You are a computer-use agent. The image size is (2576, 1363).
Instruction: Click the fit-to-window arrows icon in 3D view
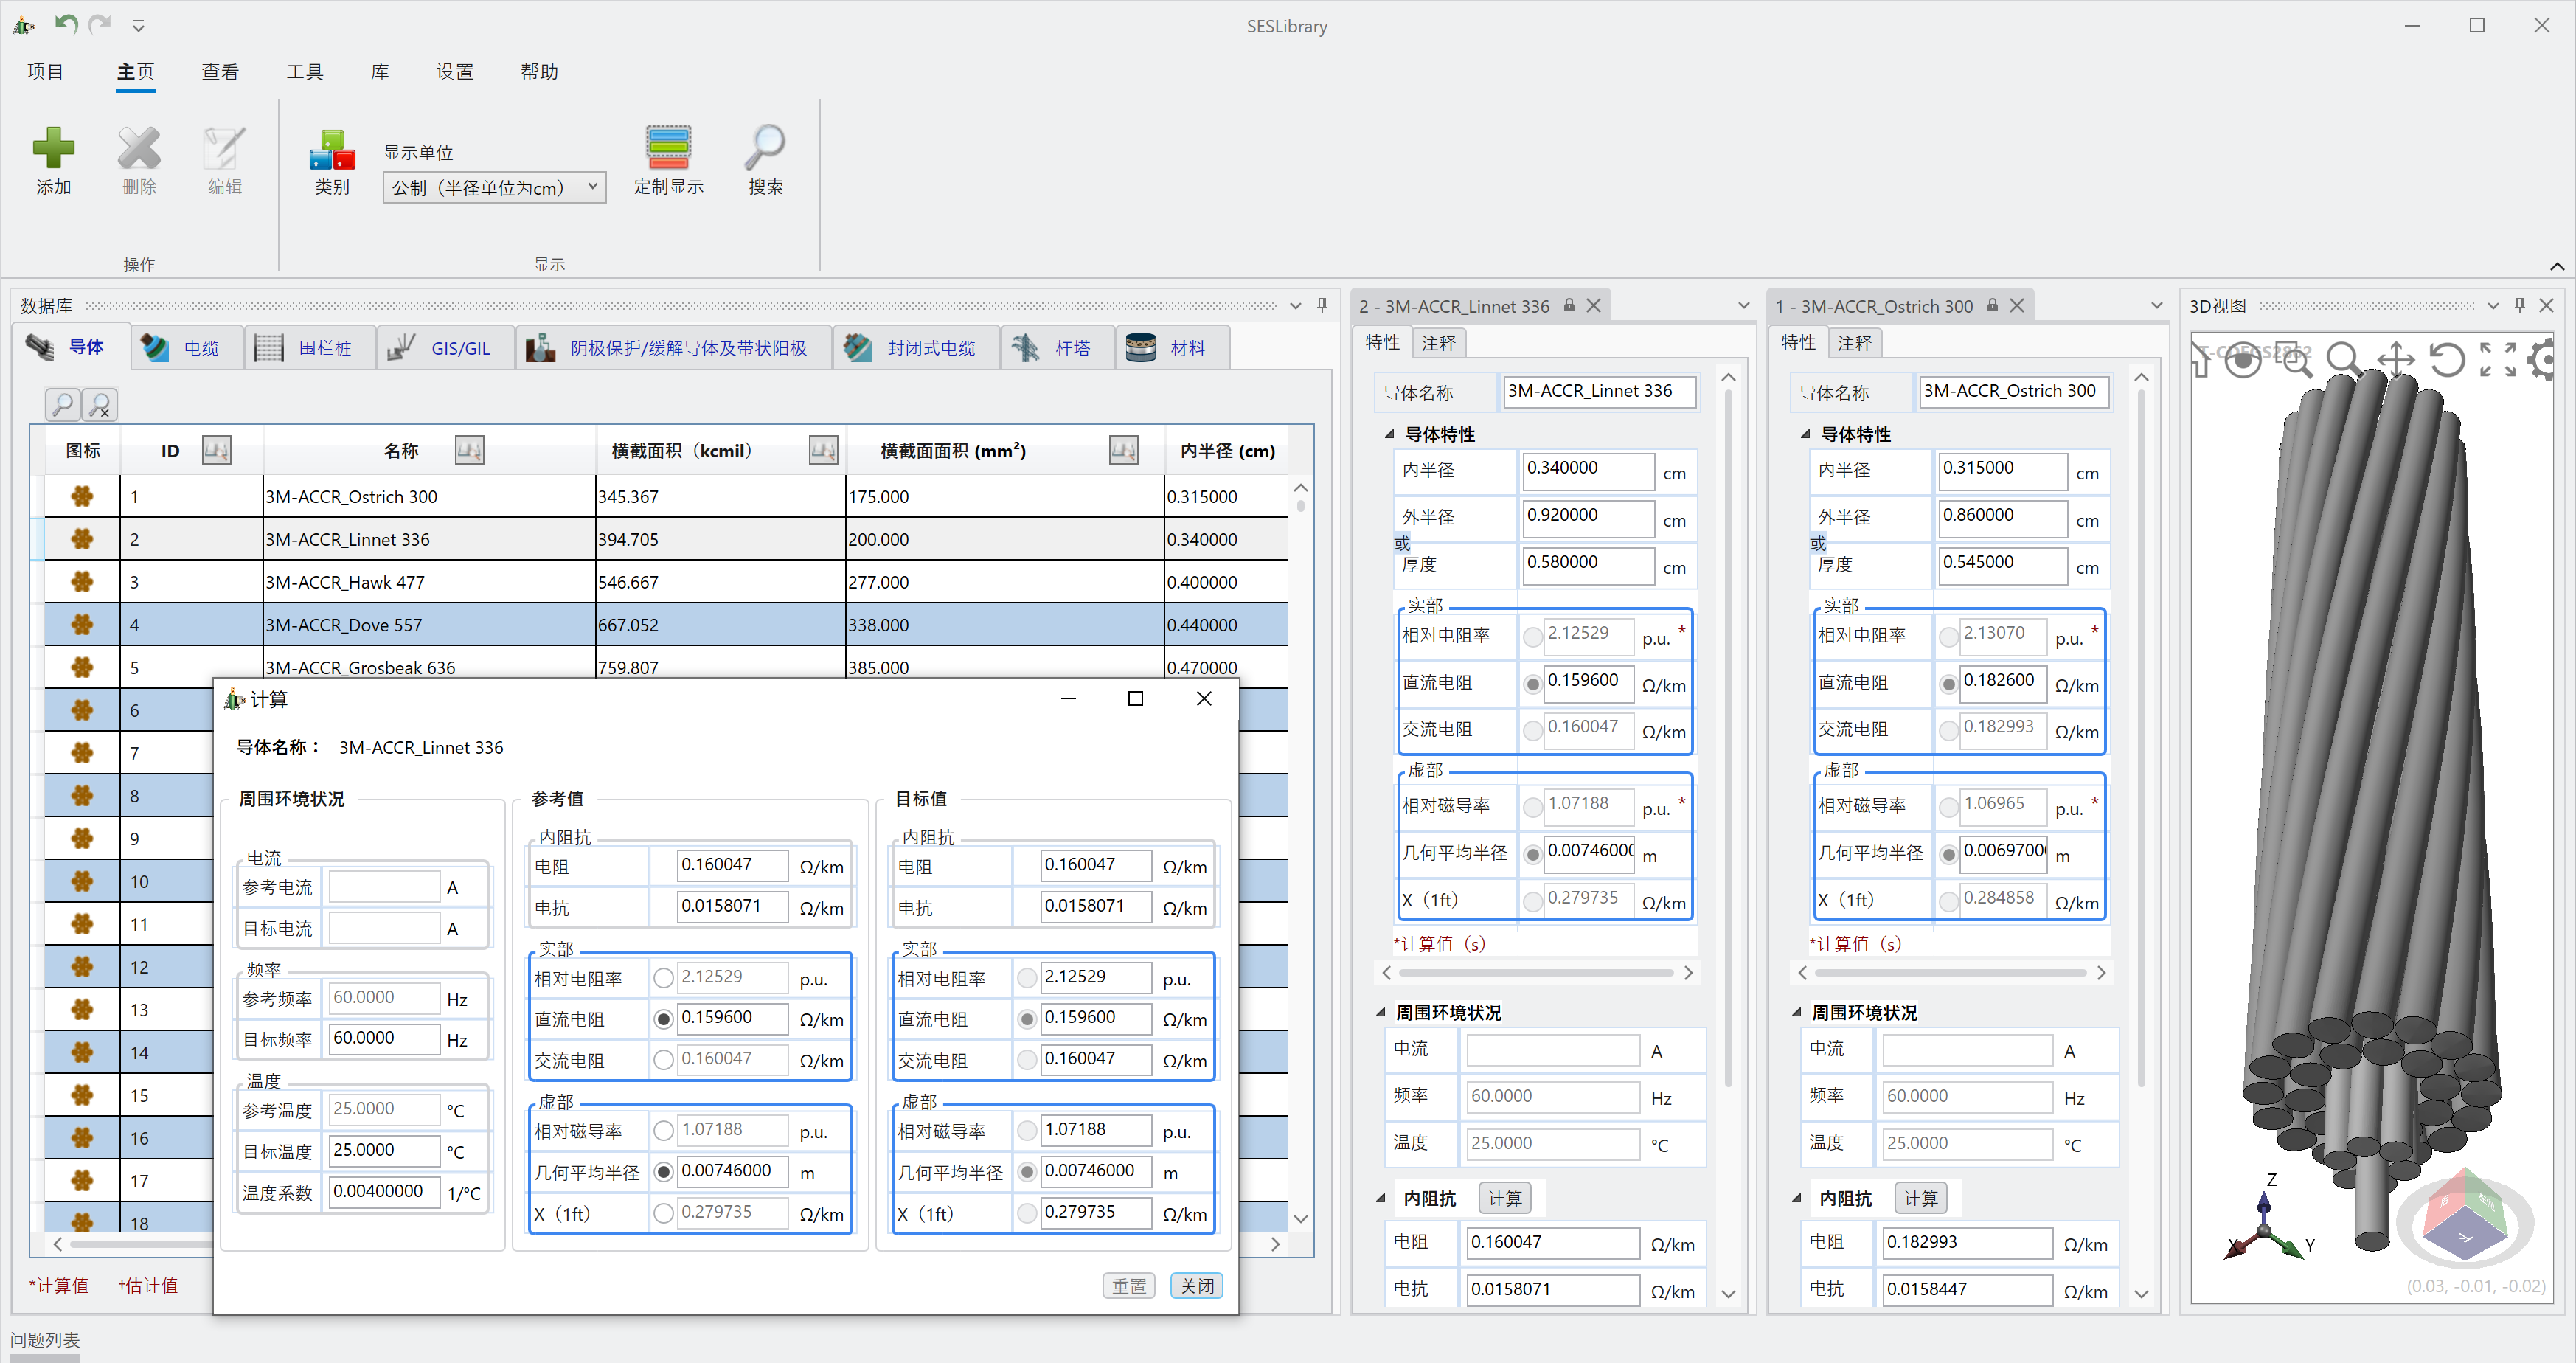[x=2497, y=359]
